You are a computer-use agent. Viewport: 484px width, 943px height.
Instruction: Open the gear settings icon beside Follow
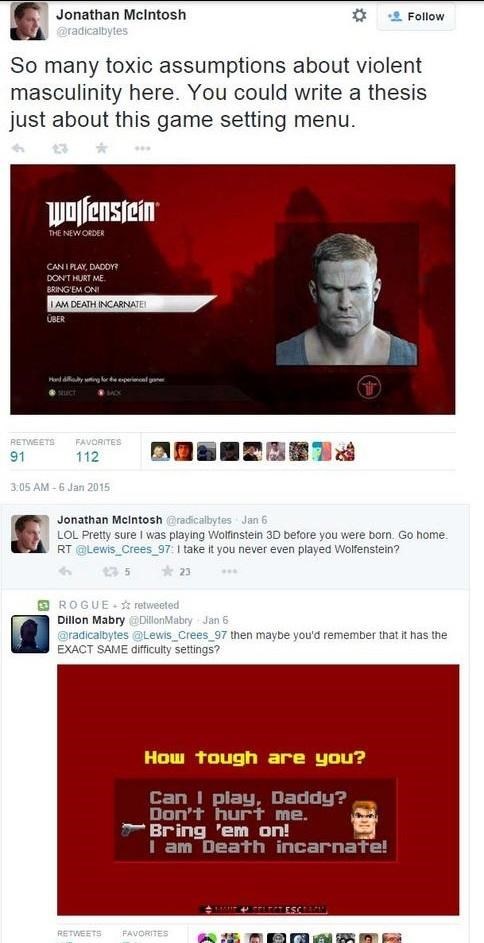[x=359, y=16]
